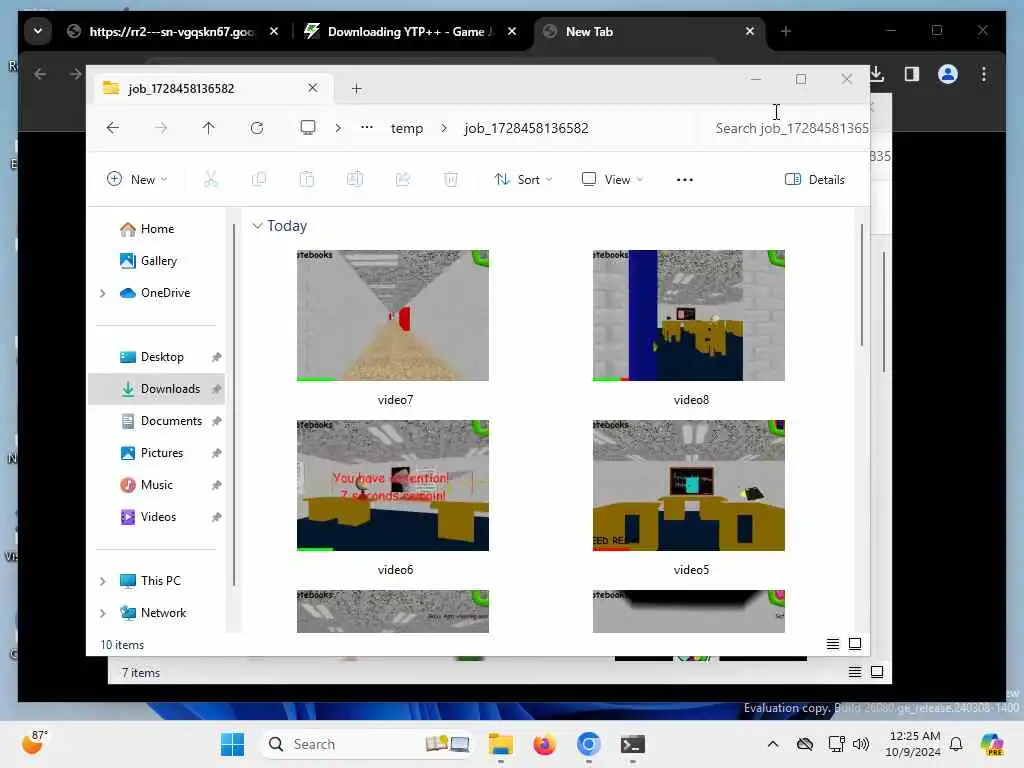Screen dimensions: 1024x768
Task: Open Chrome three-dot menu
Action: click(984, 74)
